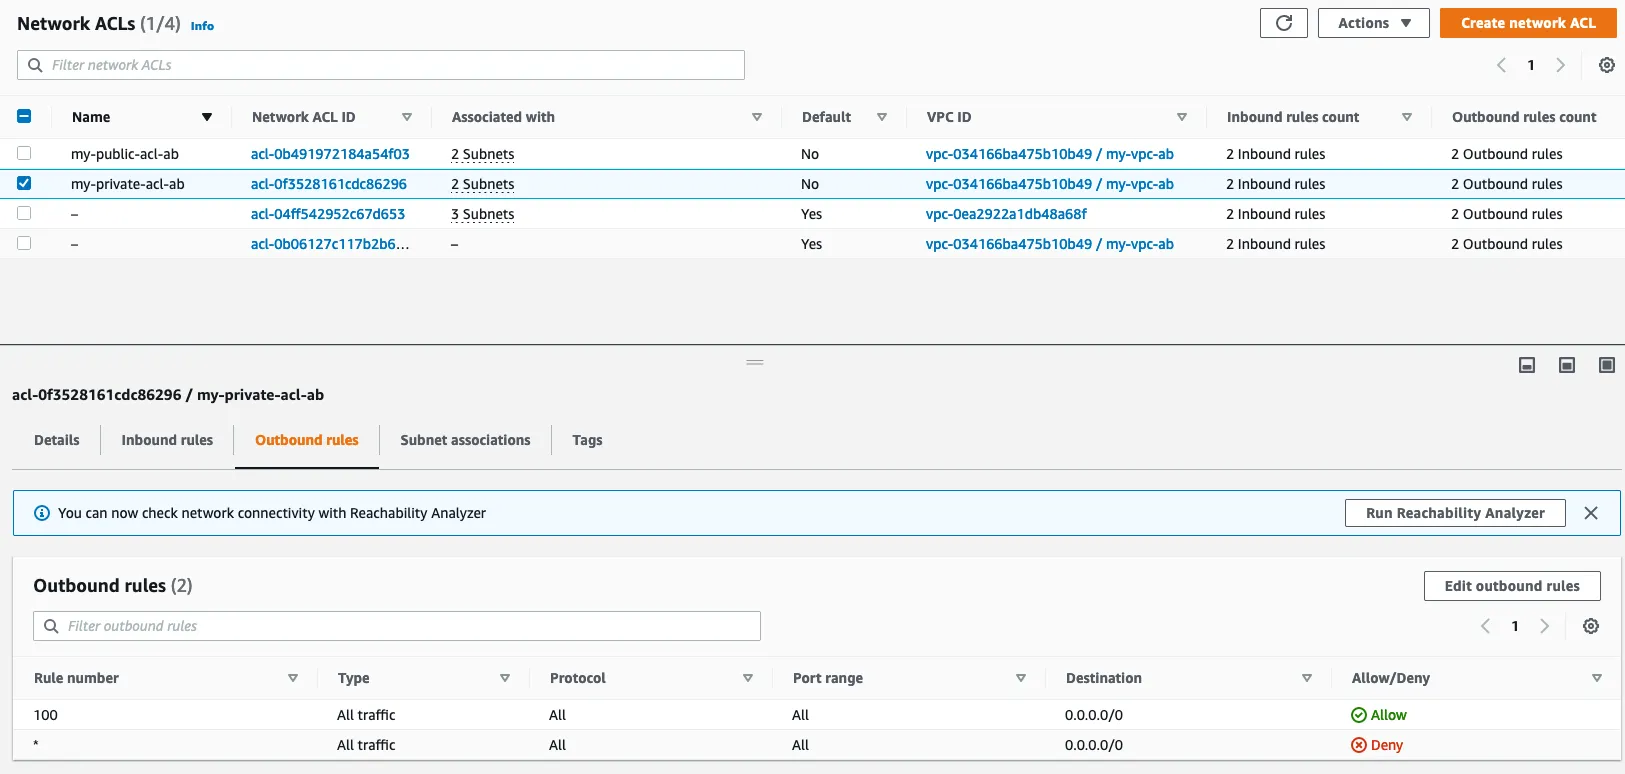Go to next page of network ACLs
The height and width of the screenshot is (774, 1625).
coord(1560,65)
